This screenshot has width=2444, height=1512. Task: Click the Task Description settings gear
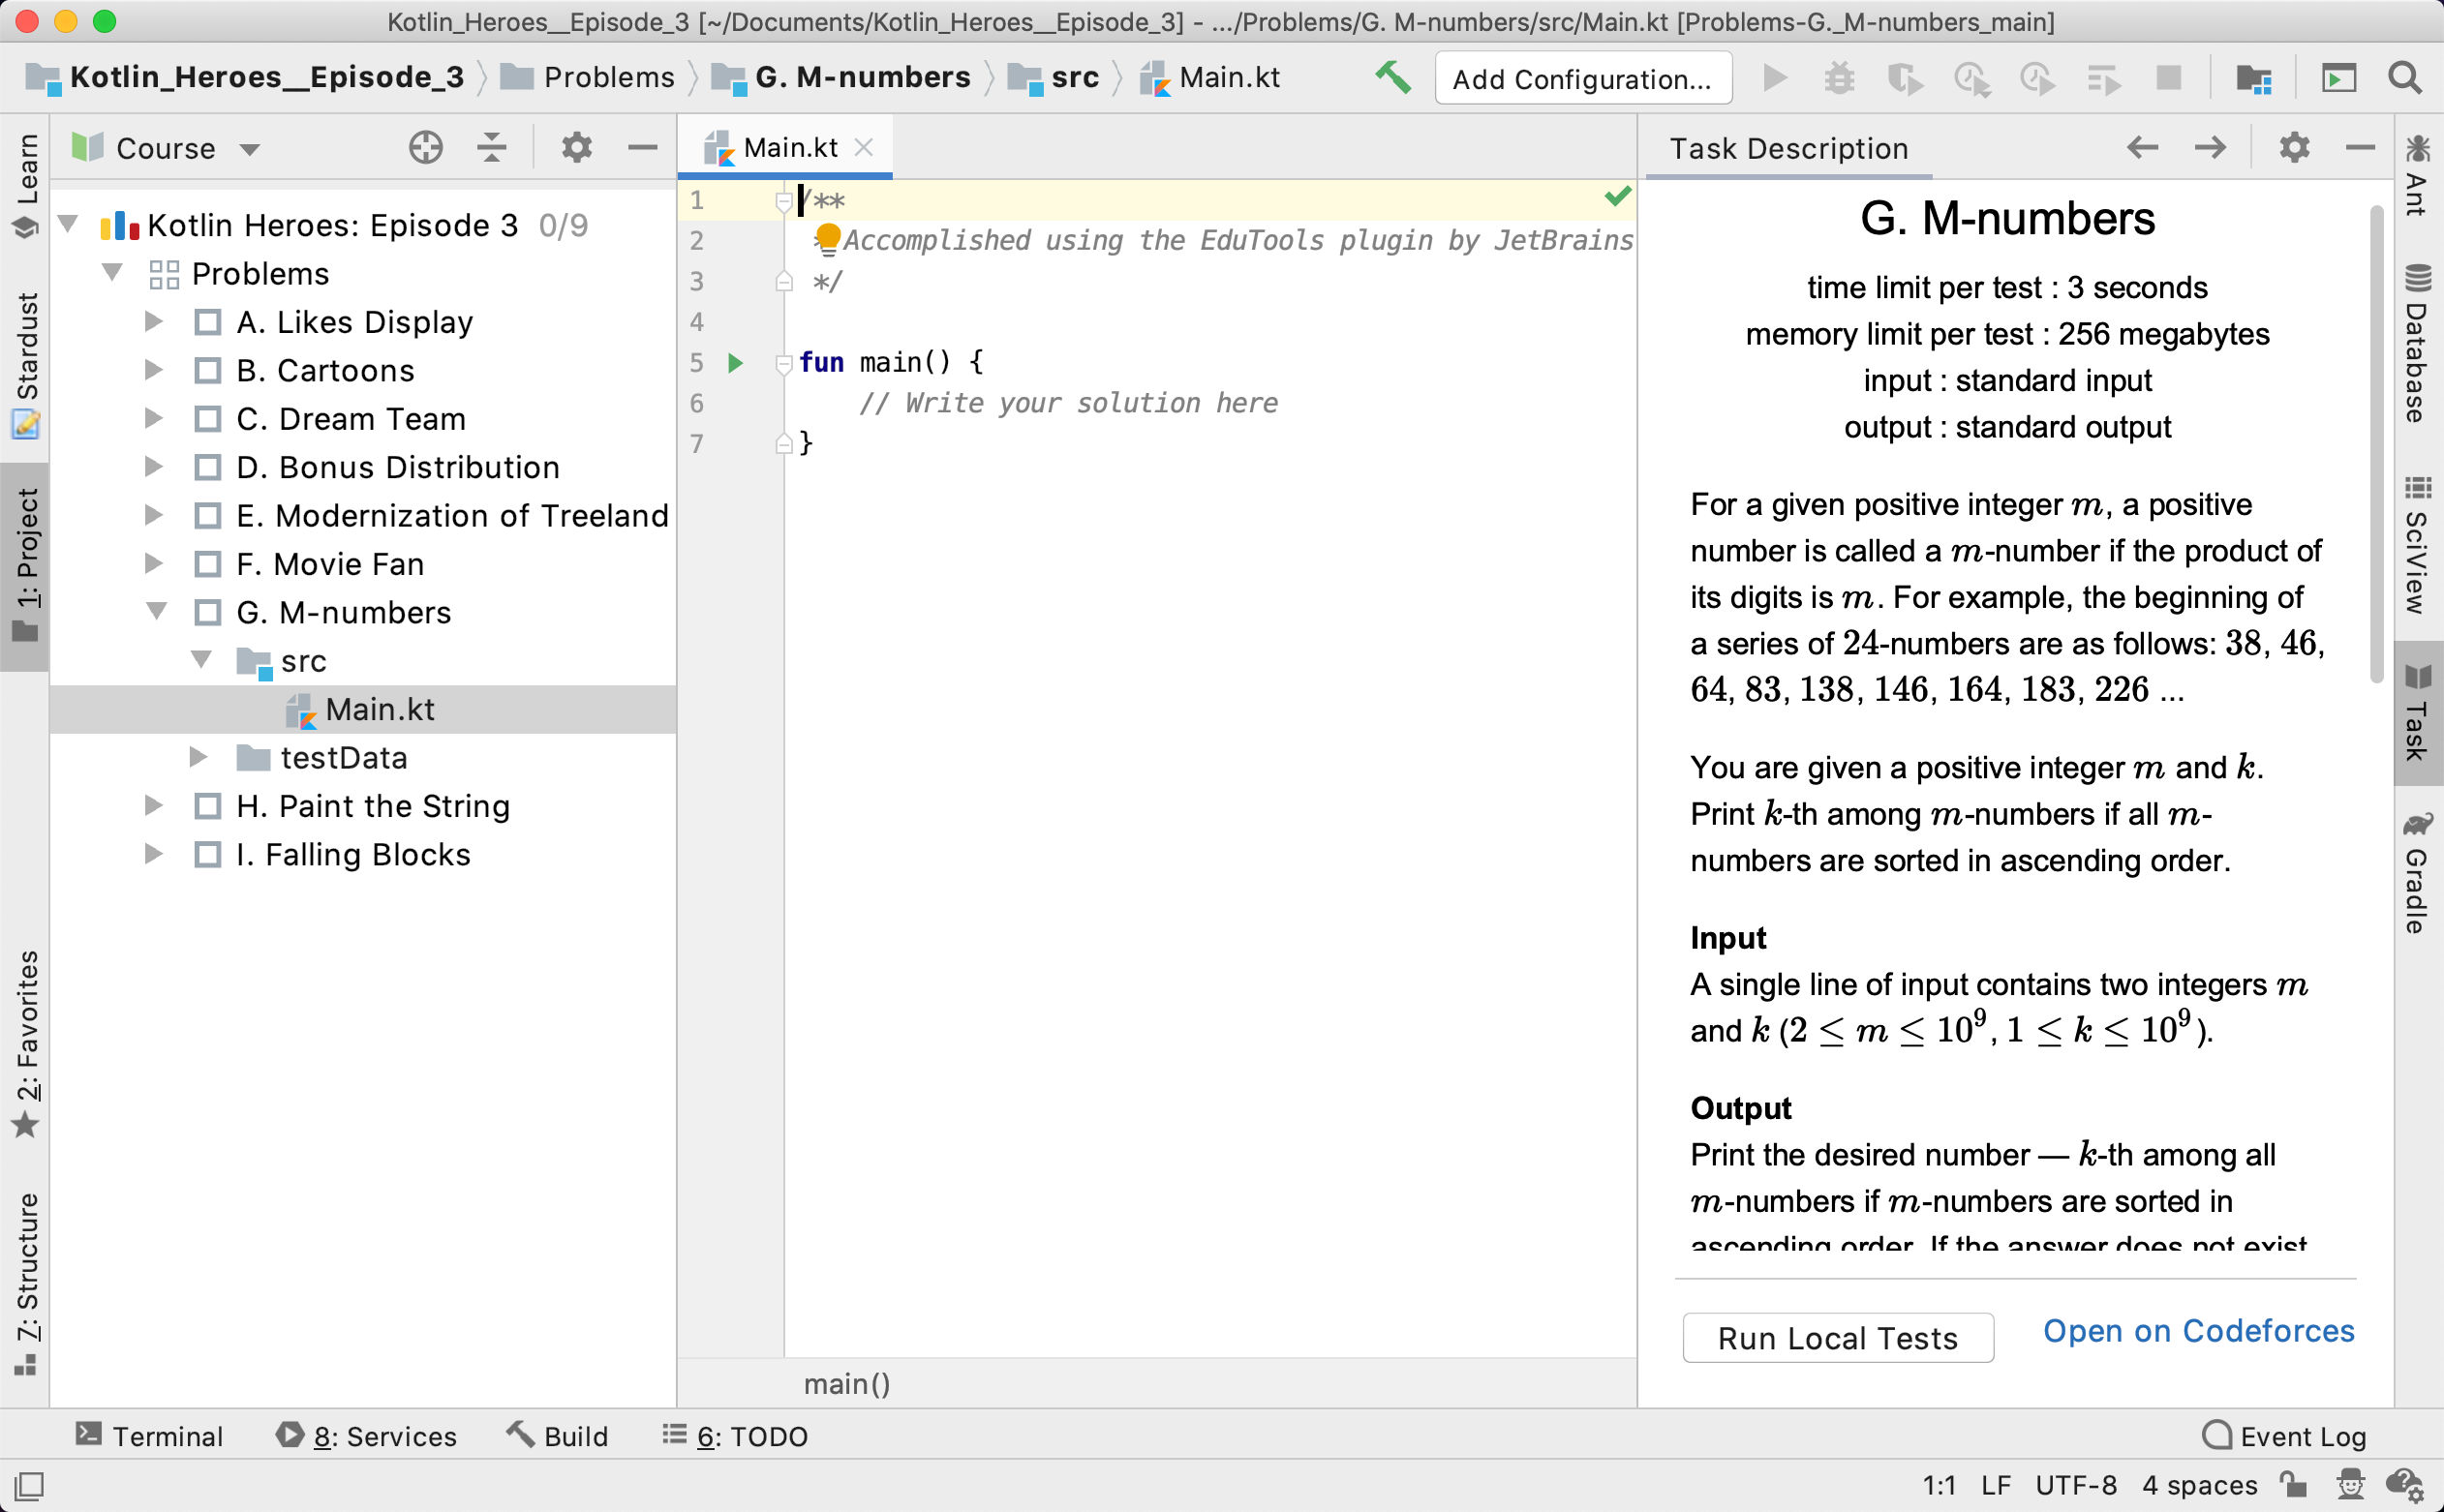(x=2298, y=147)
